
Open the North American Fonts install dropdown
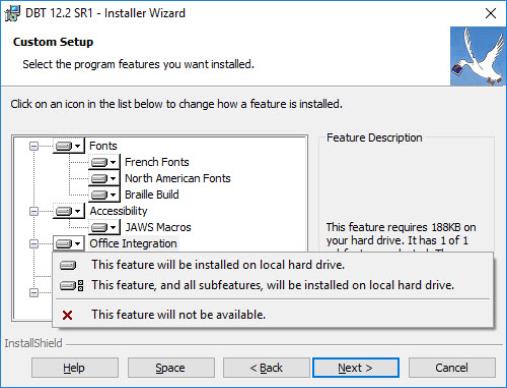(x=104, y=178)
